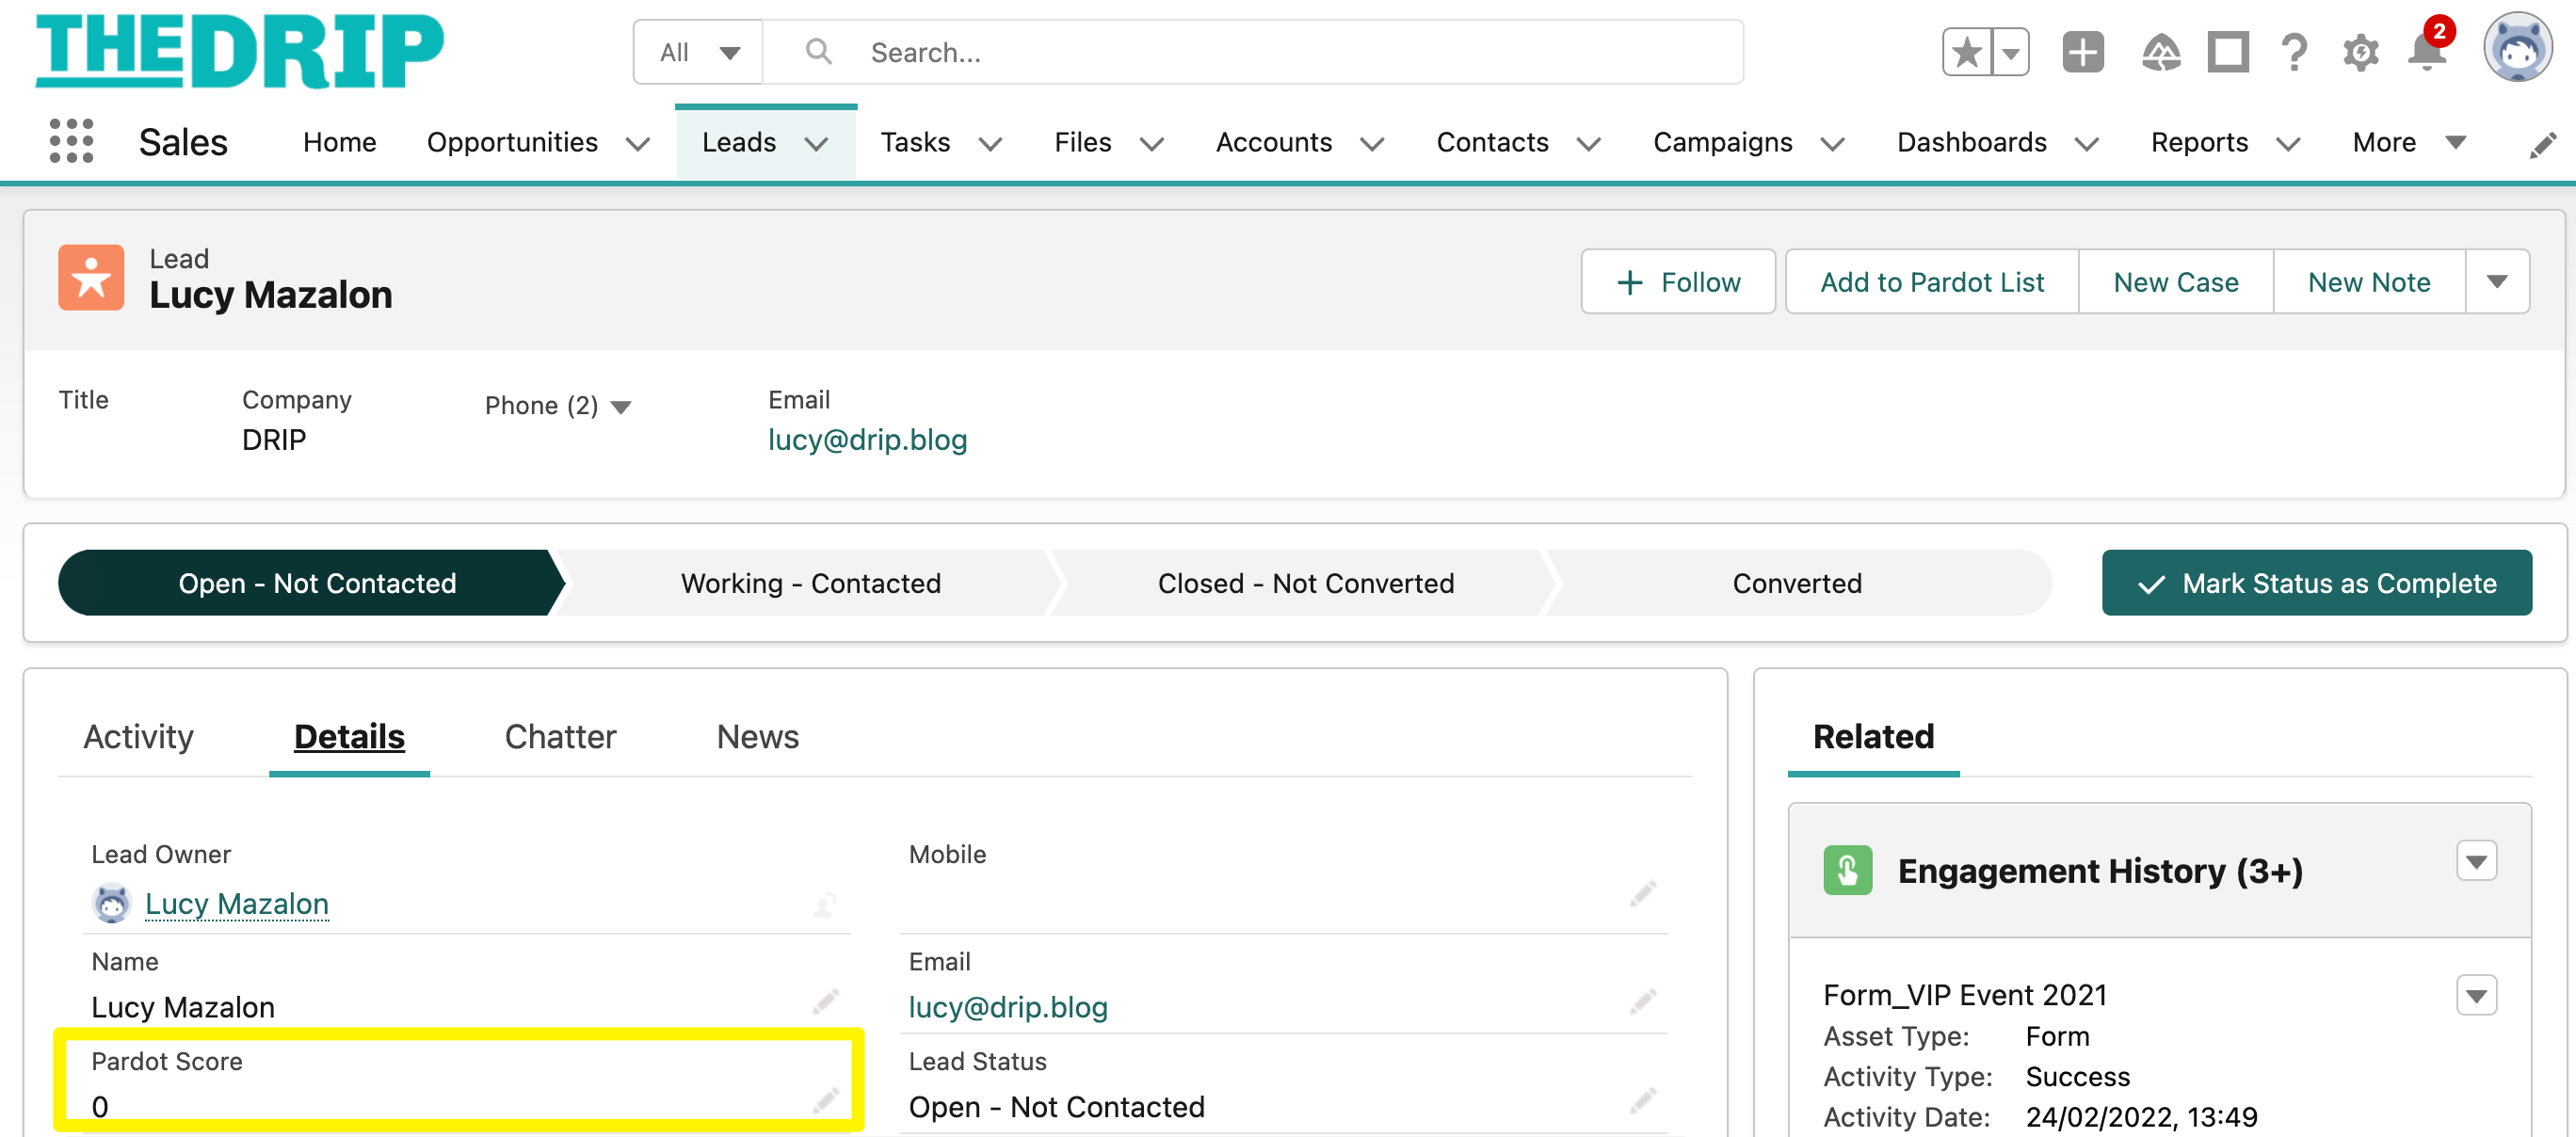
Task: Switch to the Chatter tab
Action: click(560, 736)
